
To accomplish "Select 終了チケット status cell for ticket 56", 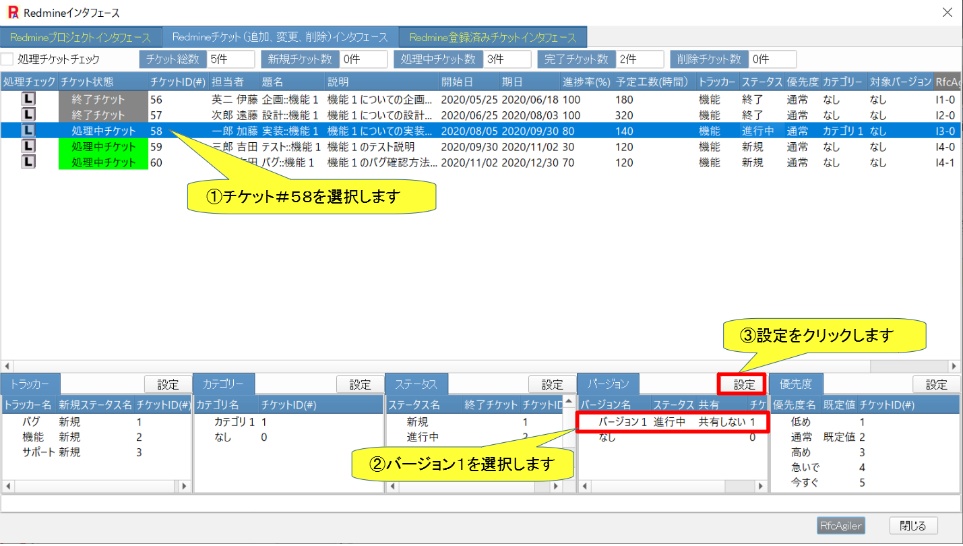I will click(x=103, y=99).
